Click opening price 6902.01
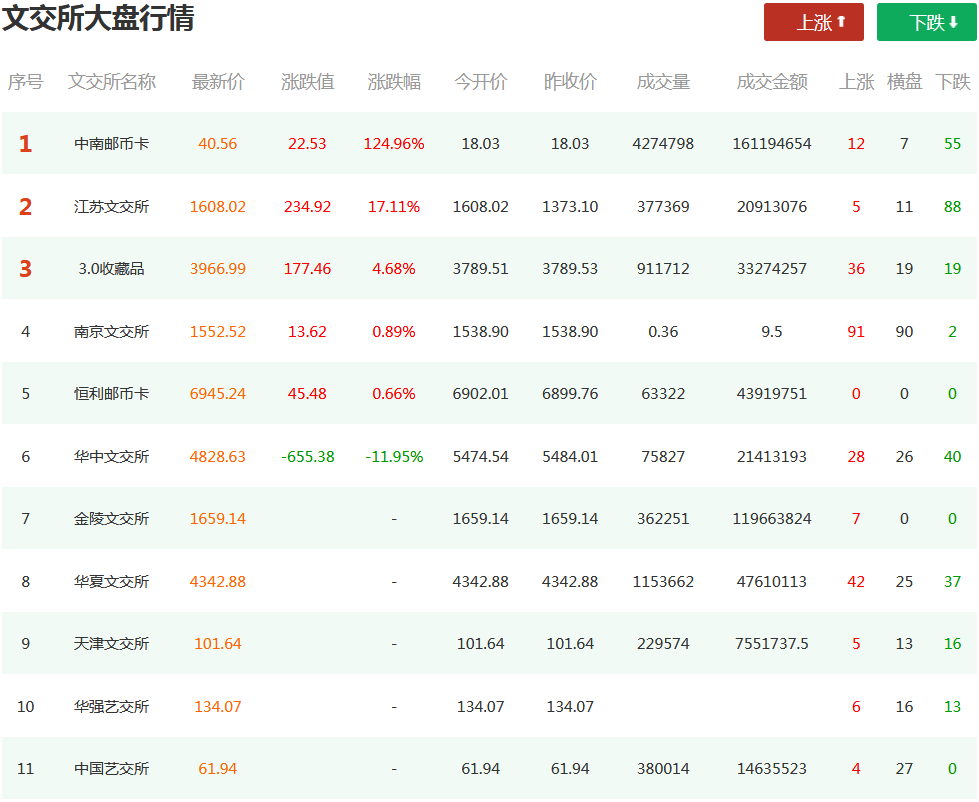 [x=481, y=394]
